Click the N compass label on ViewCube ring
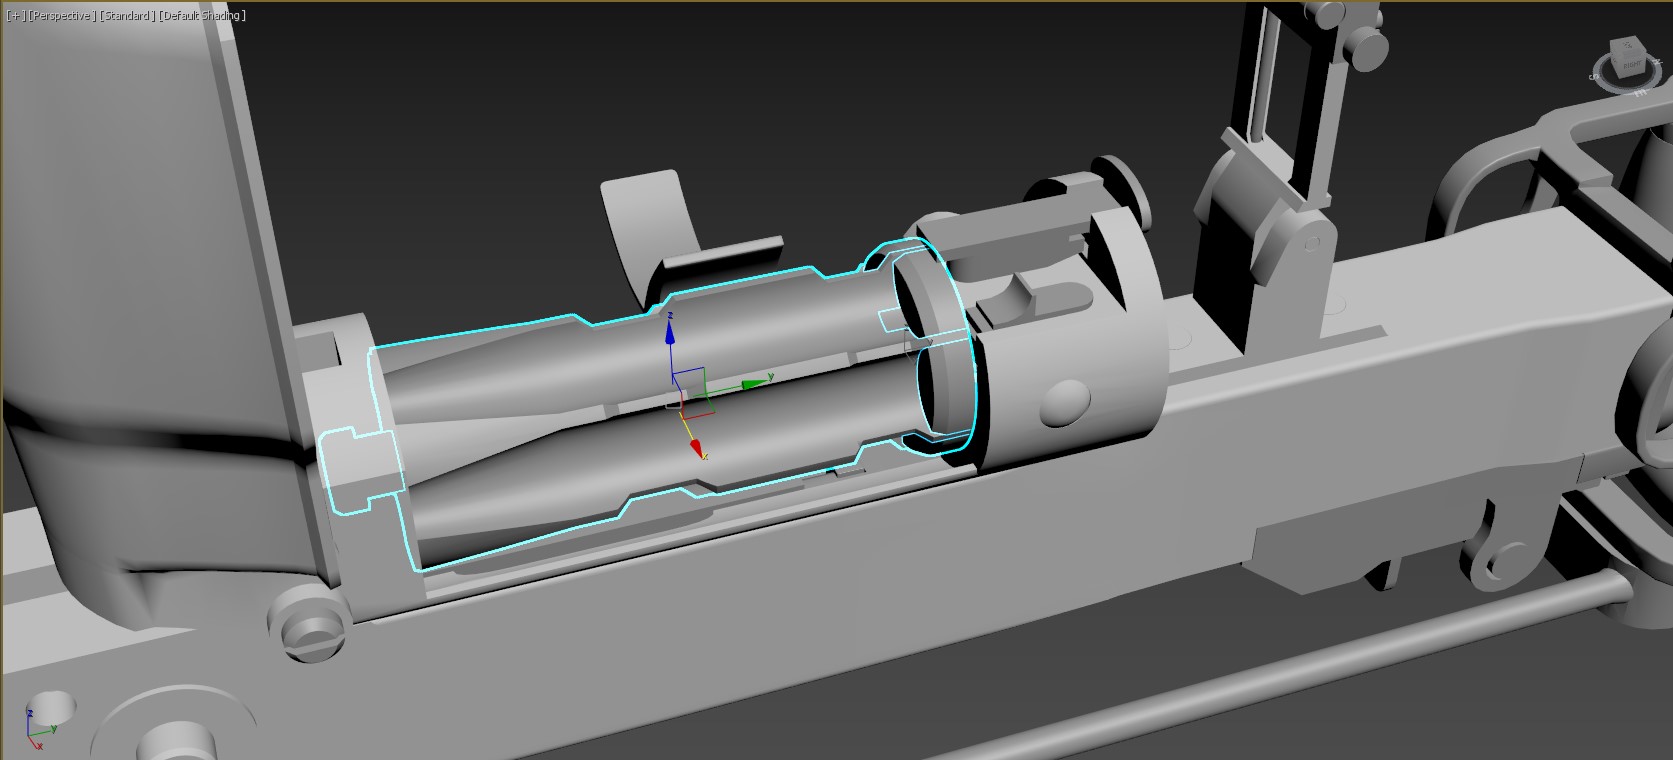The height and width of the screenshot is (760, 1673). (1658, 61)
